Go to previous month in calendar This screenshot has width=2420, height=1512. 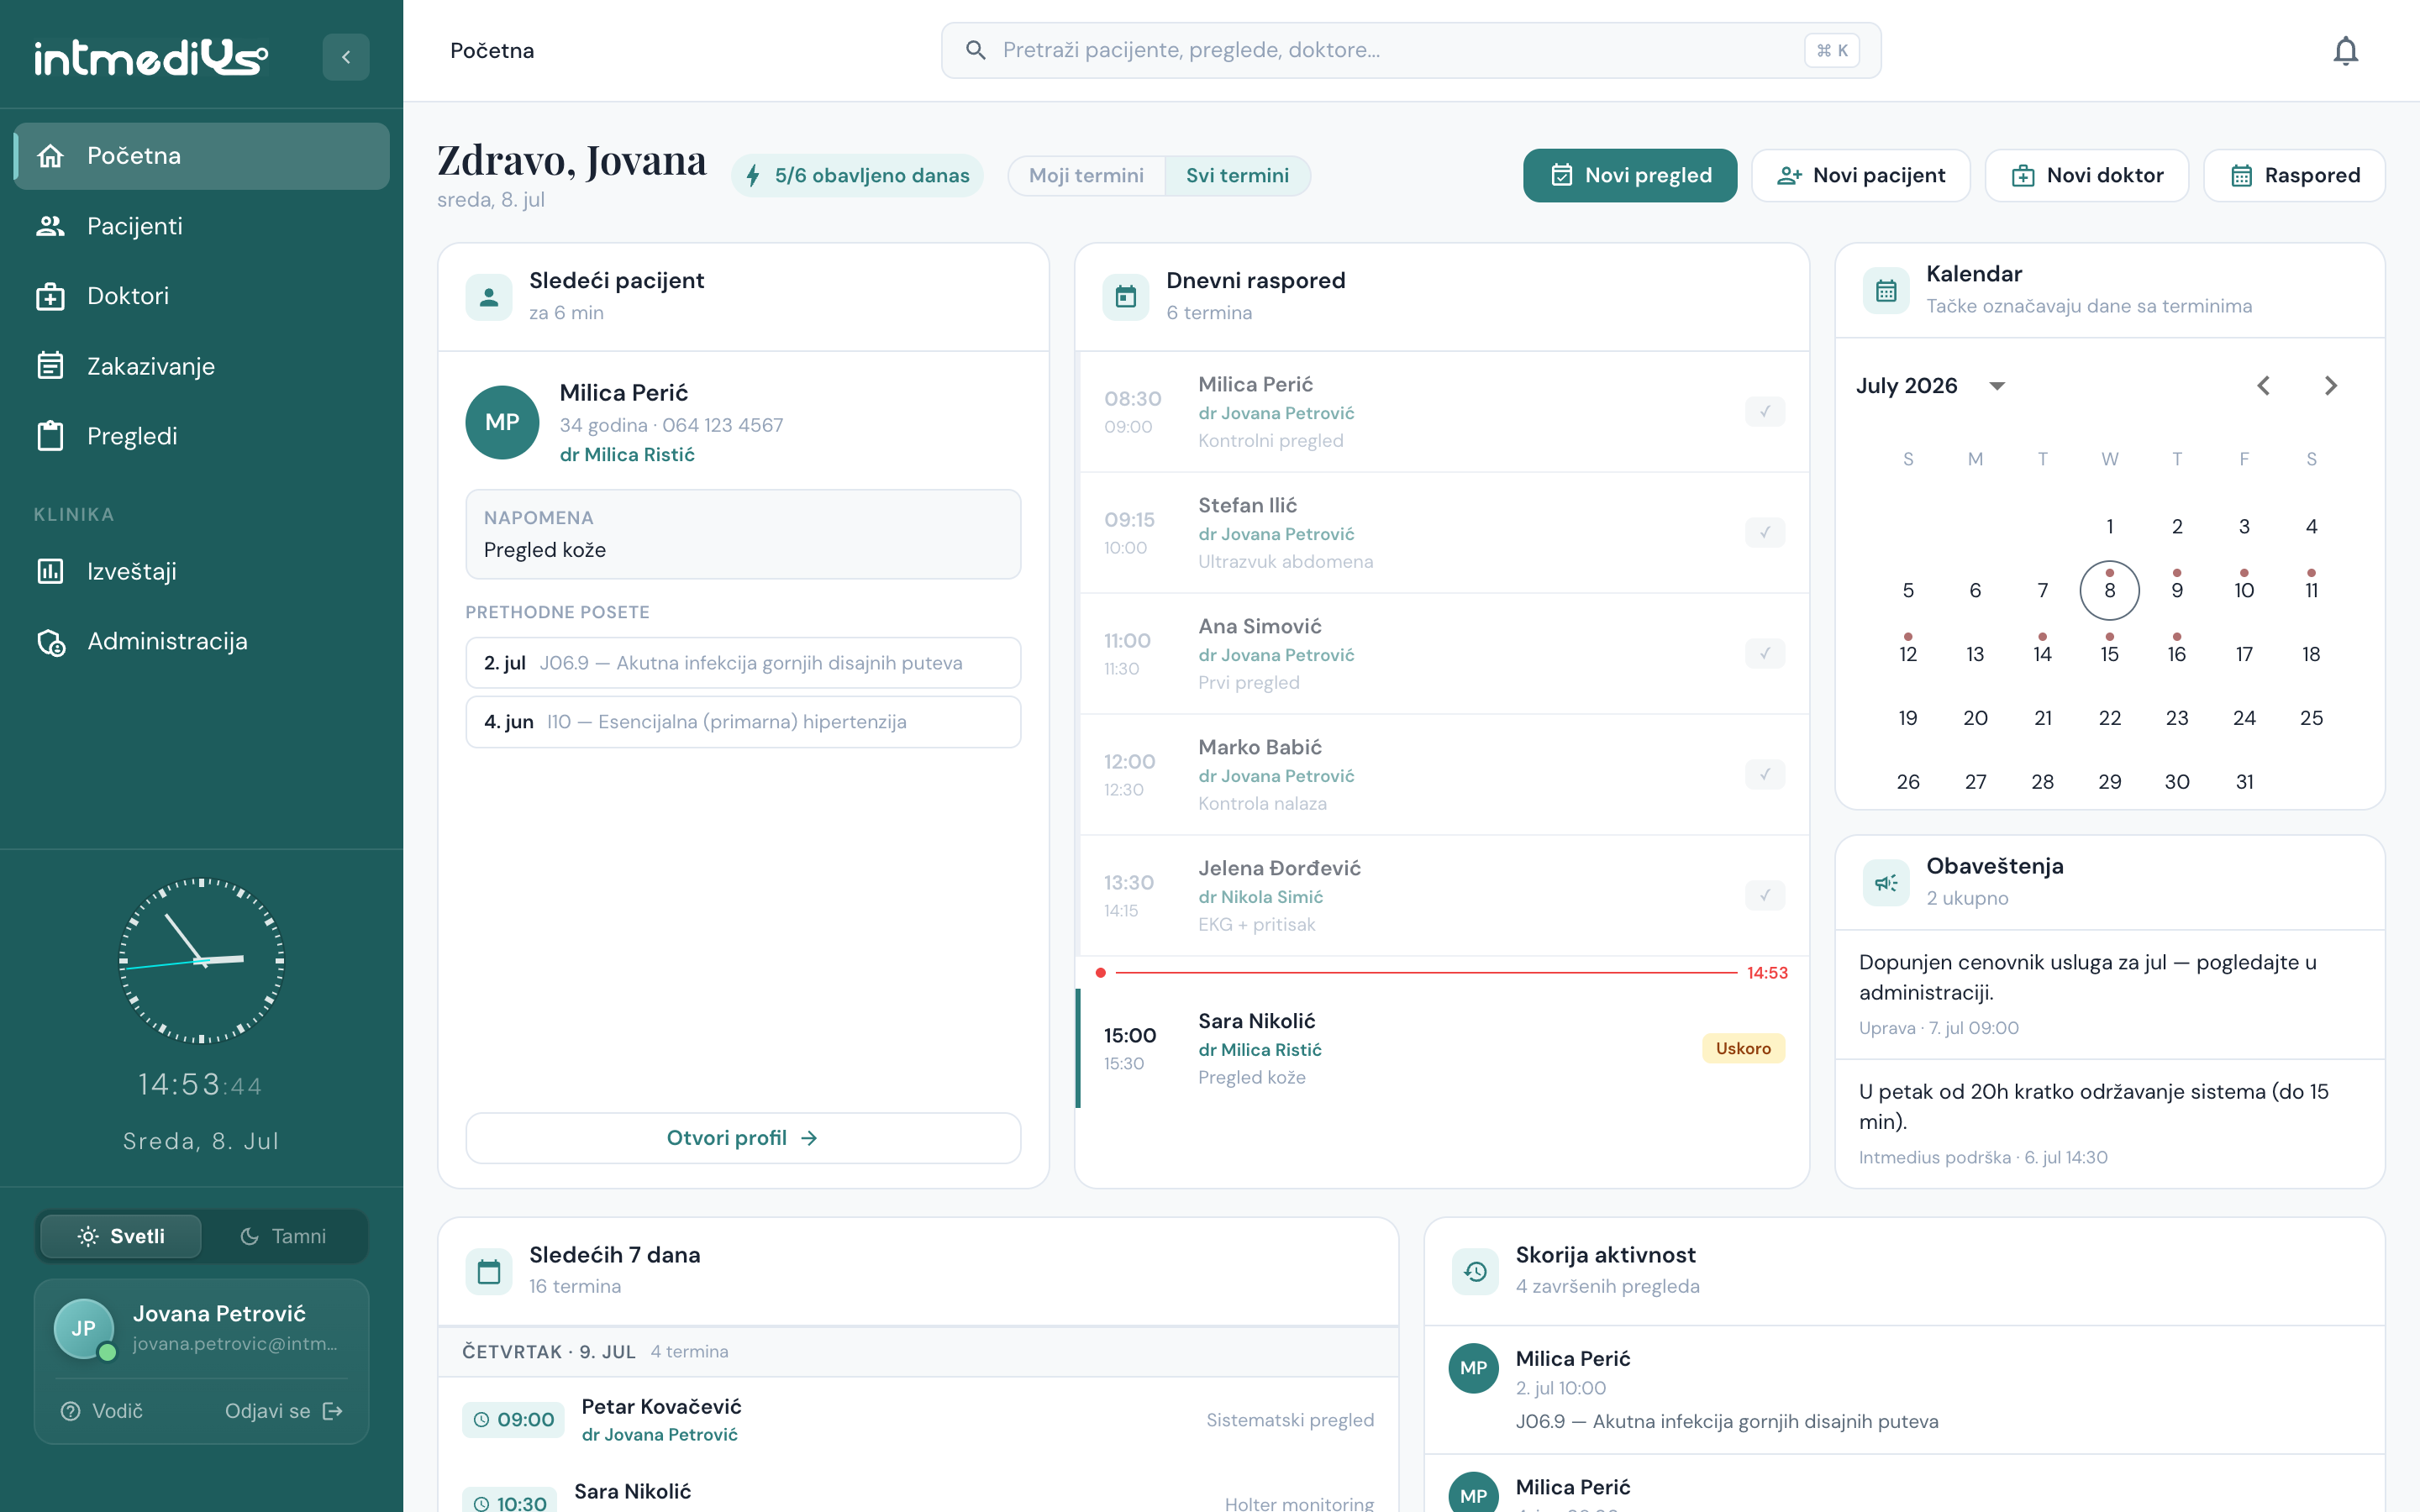2263,386
